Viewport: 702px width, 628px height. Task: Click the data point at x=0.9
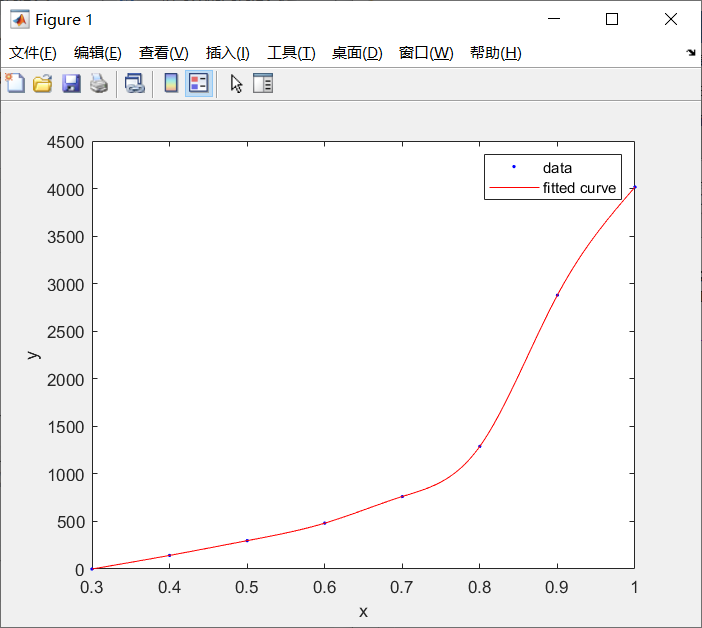point(557,295)
